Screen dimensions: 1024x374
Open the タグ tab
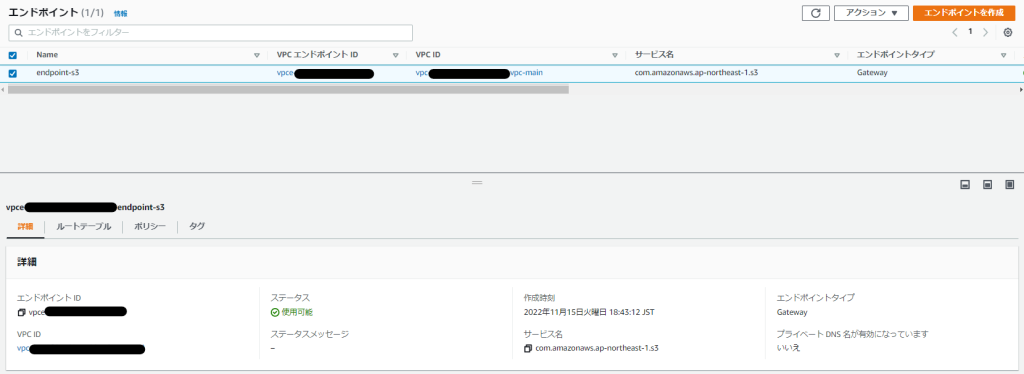(x=197, y=226)
